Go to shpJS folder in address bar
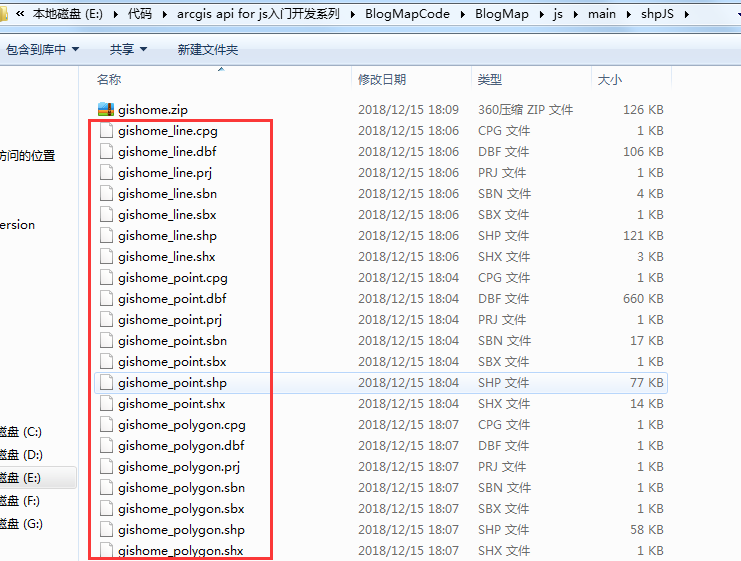This screenshot has width=741, height=561. coord(657,14)
